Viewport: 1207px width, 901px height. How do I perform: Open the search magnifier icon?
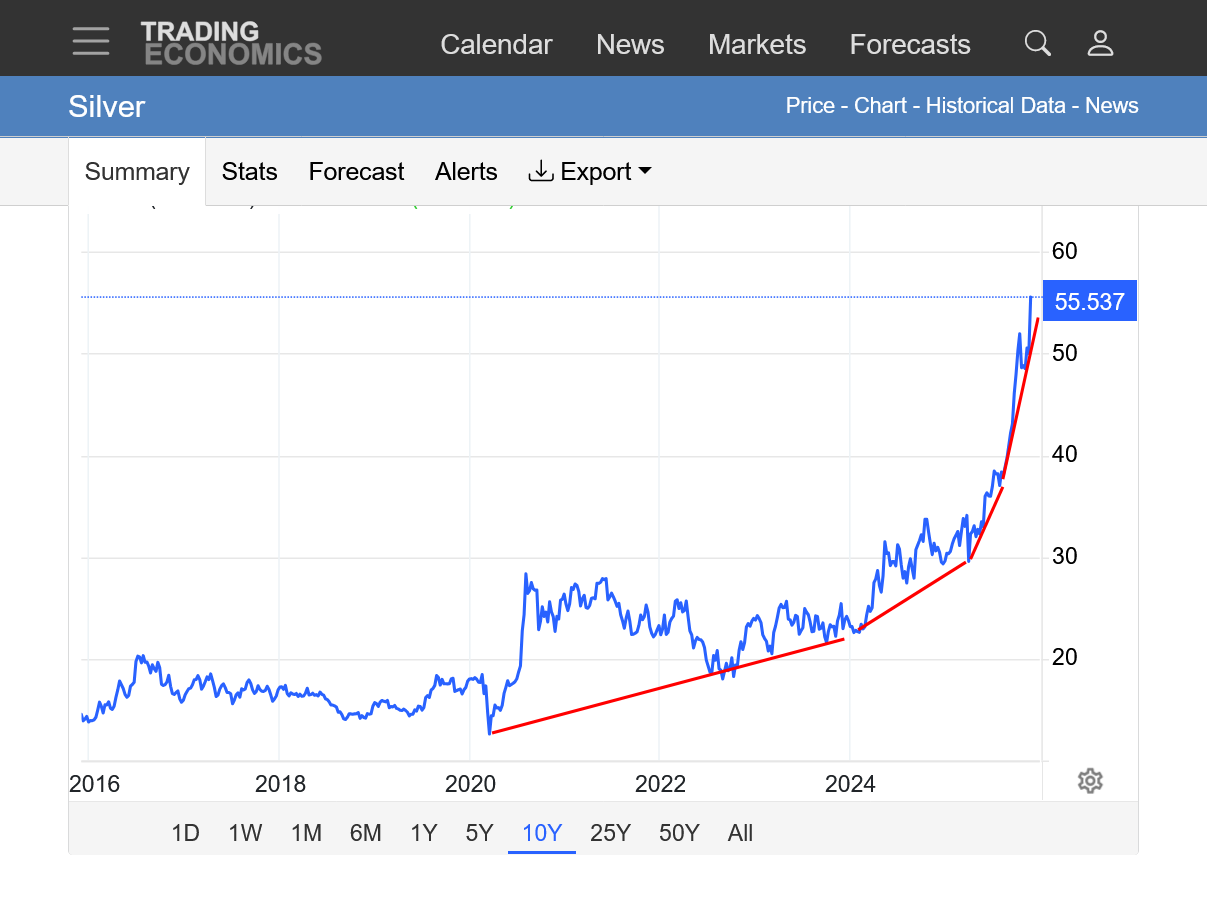coord(1038,43)
